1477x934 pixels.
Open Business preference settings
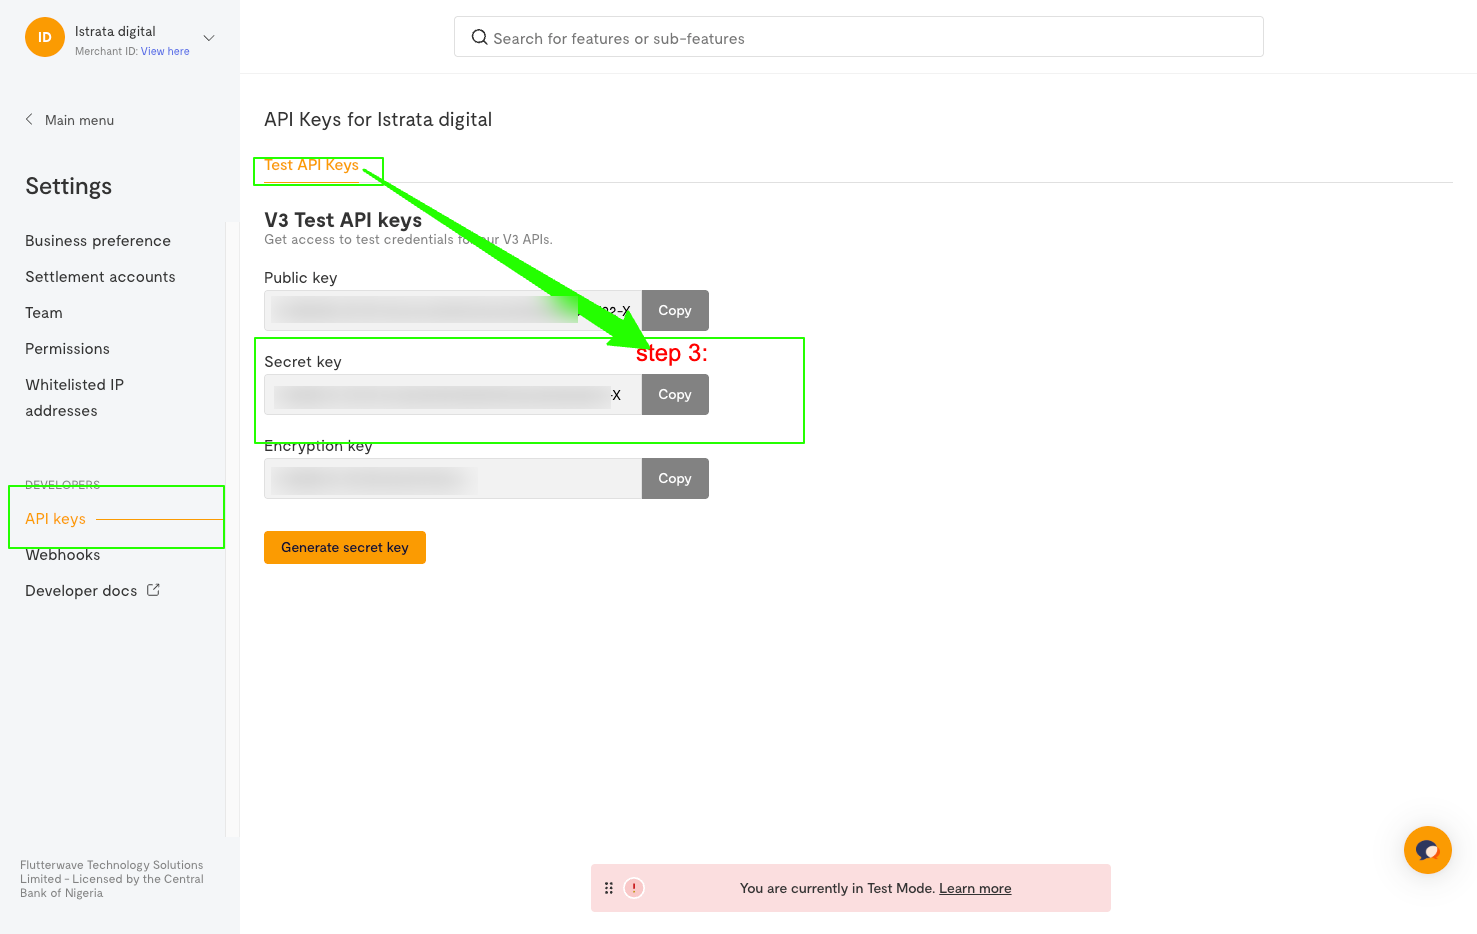tap(98, 241)
